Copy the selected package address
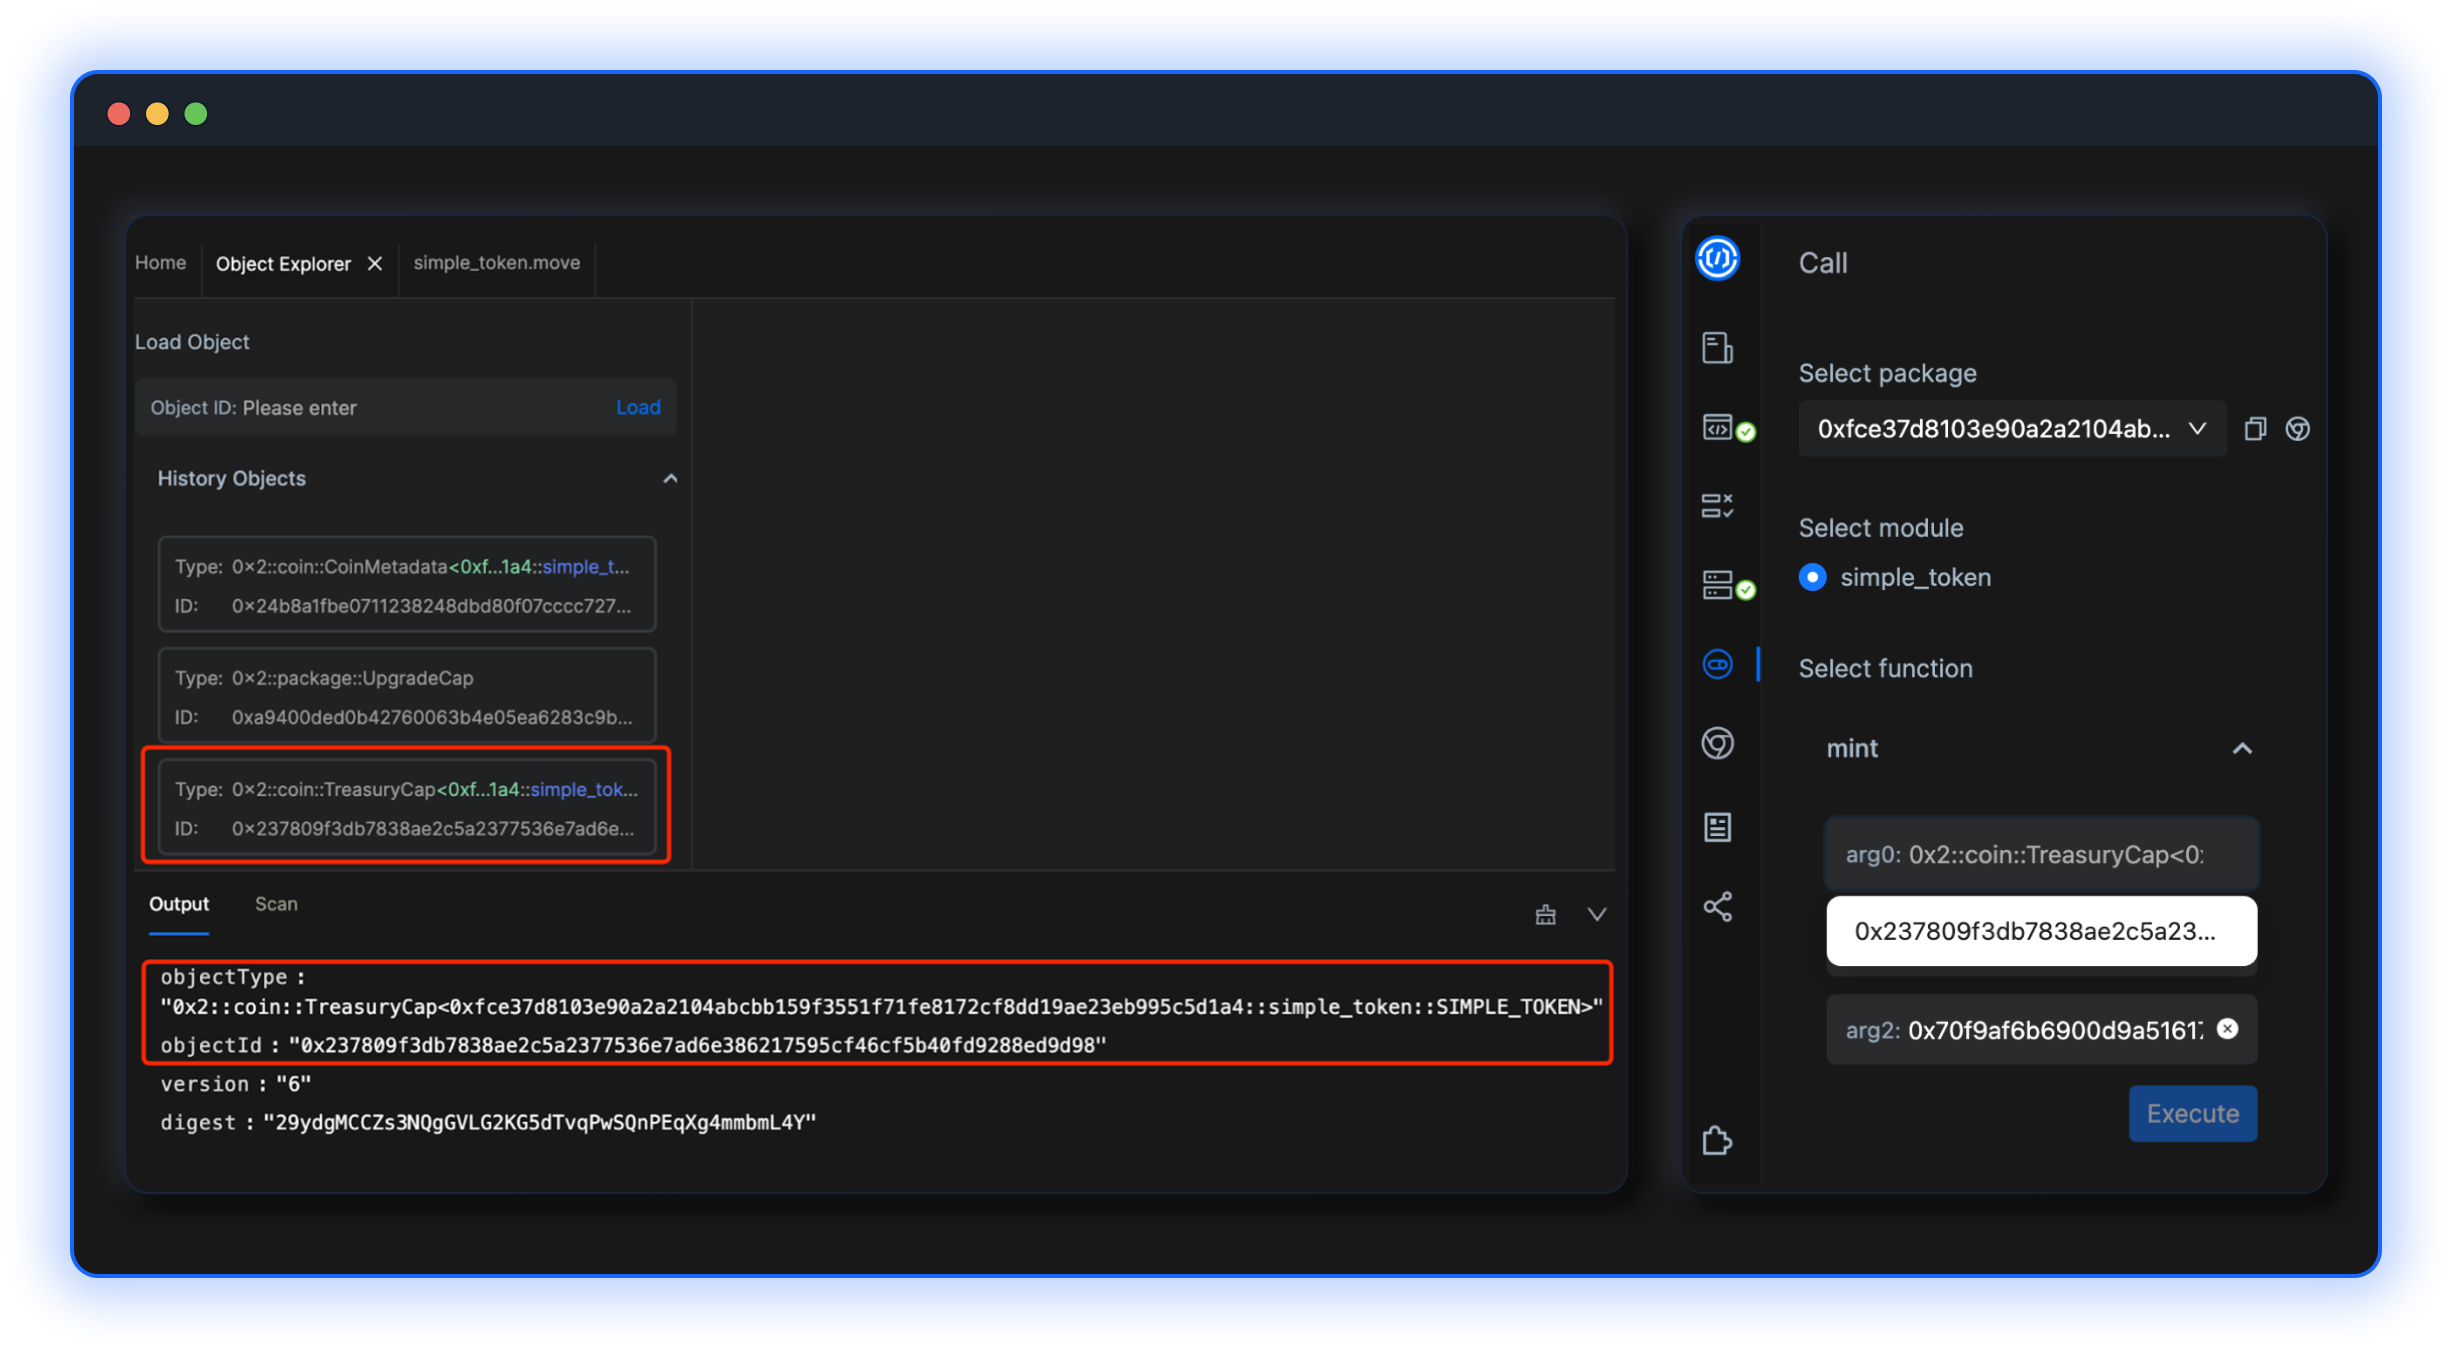The image size is (2452, 1348). pos(2254,429)
